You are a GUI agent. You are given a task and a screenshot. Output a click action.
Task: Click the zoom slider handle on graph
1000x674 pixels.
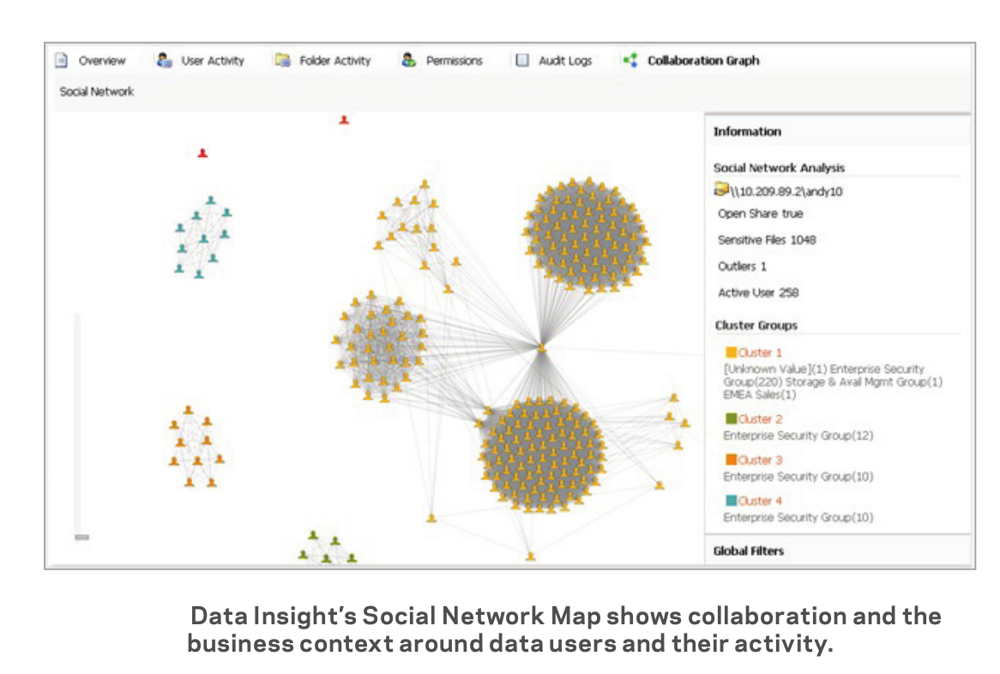coord(82,537)
